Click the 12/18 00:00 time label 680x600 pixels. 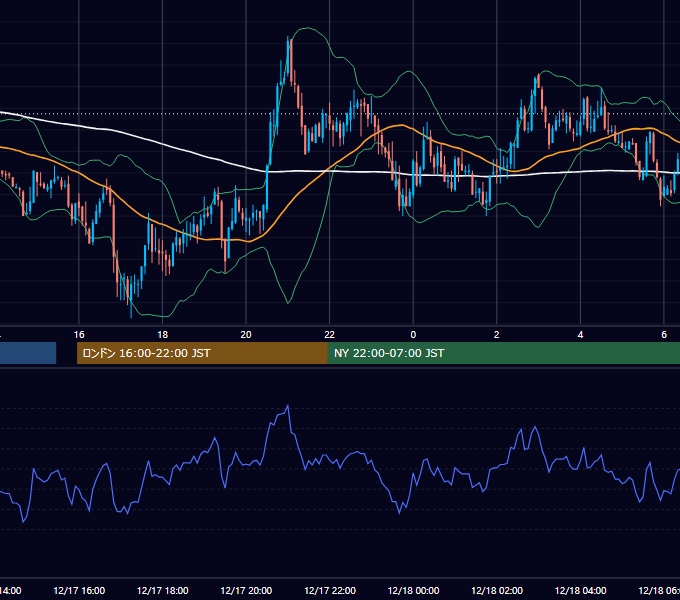413,590
